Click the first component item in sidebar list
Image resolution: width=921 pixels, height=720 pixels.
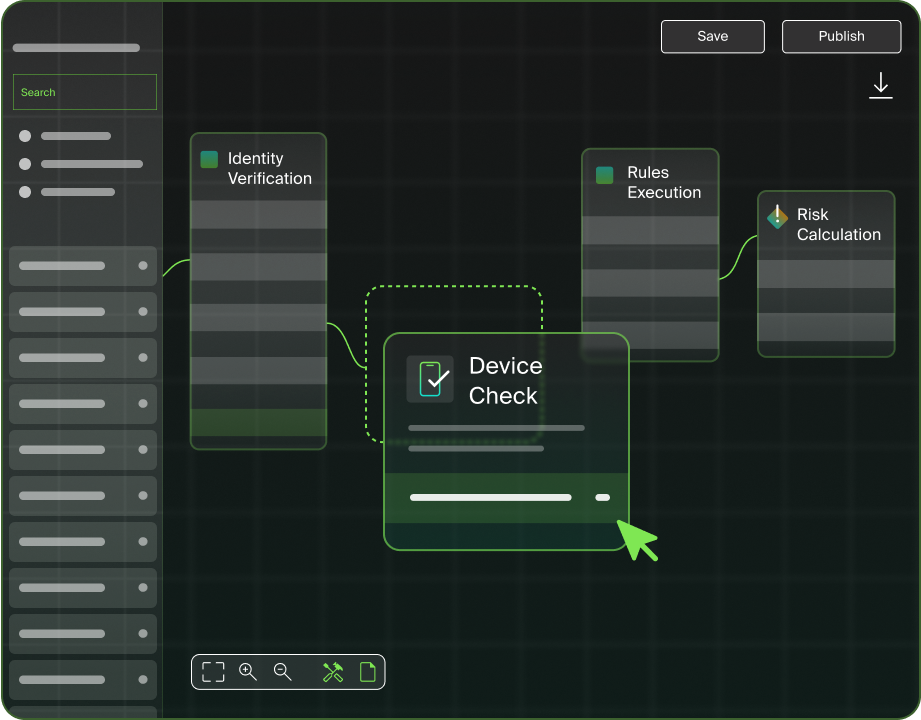pos(83,266)
